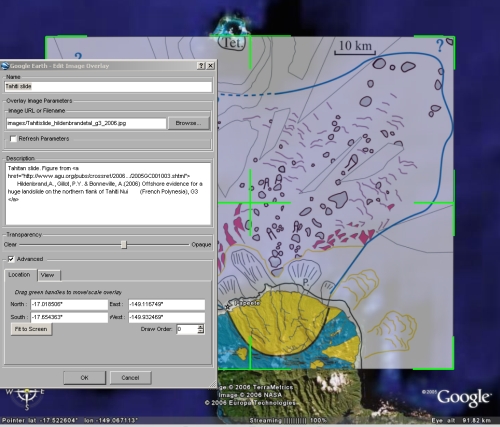Viewport: 500px width, 427px height.
Task: Click the Name field containing Tahiti slide
Action: [108, 87]
